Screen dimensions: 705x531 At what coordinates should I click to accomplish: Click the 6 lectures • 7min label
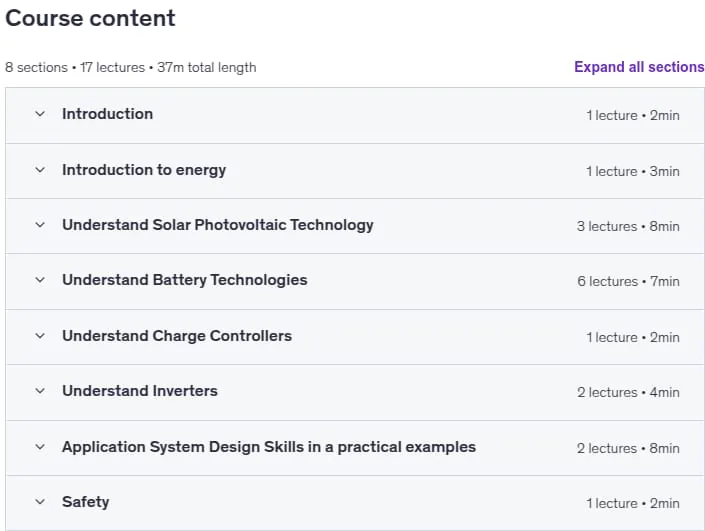628,281
